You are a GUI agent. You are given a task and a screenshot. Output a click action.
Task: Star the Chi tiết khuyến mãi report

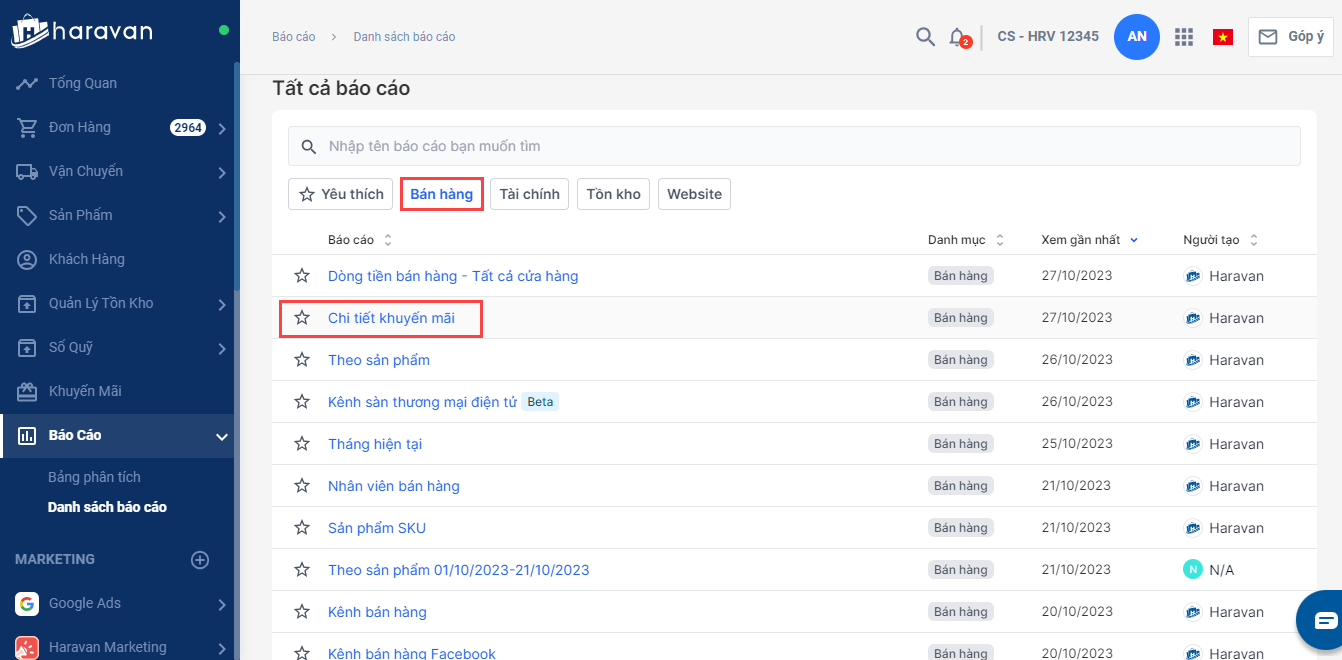coord(302,318)
